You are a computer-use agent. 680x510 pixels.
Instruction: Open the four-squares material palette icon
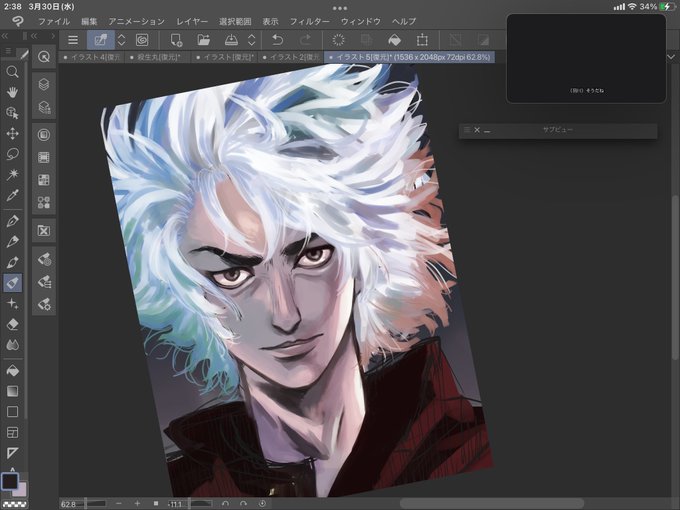click(44, 203)
